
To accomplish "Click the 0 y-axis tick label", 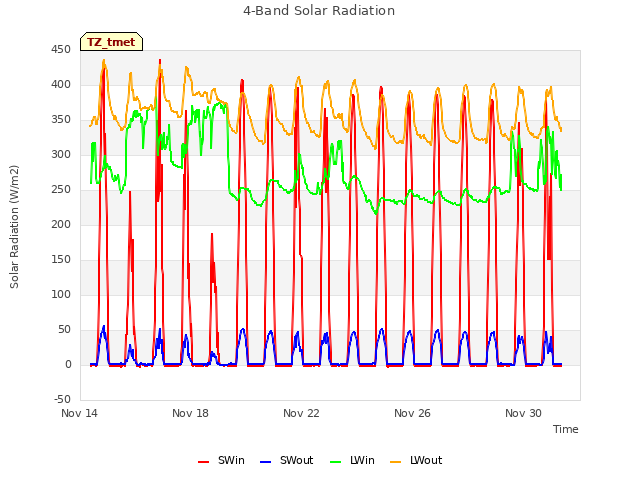I will [x=68, y=365].
